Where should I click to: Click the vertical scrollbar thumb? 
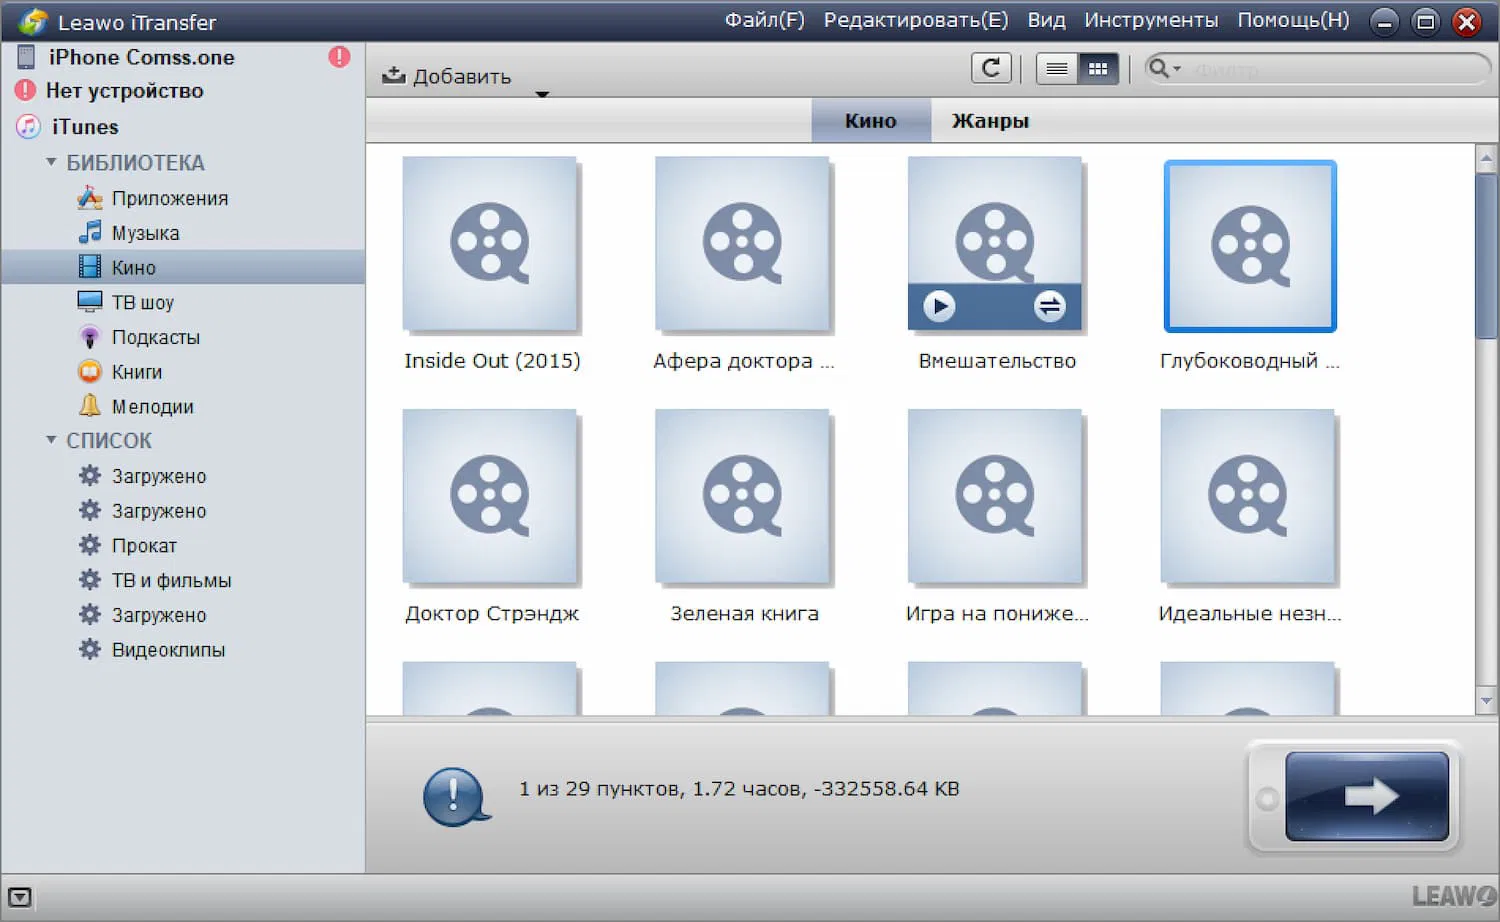tap(1486, 256)
